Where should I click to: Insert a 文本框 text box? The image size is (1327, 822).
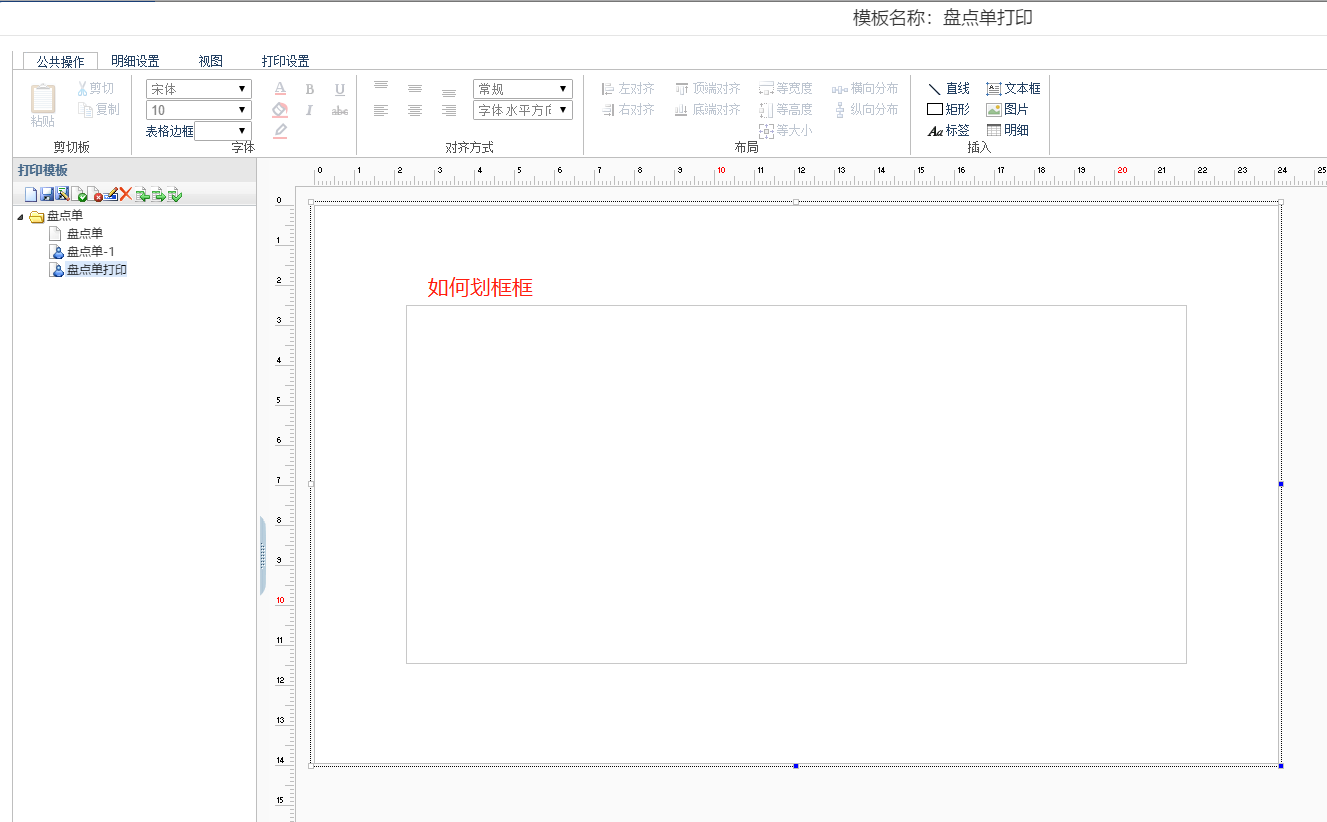tap(1013, 89)
